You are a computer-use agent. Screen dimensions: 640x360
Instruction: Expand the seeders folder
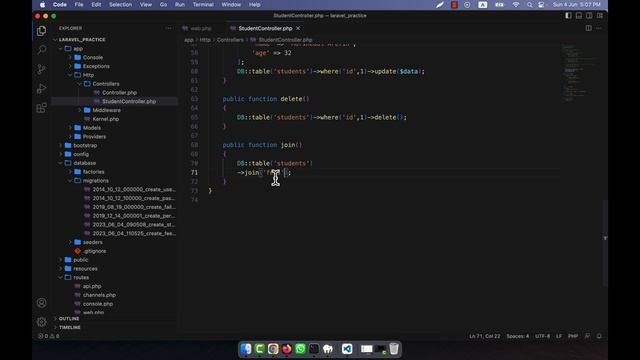click(x=93, y=242)
